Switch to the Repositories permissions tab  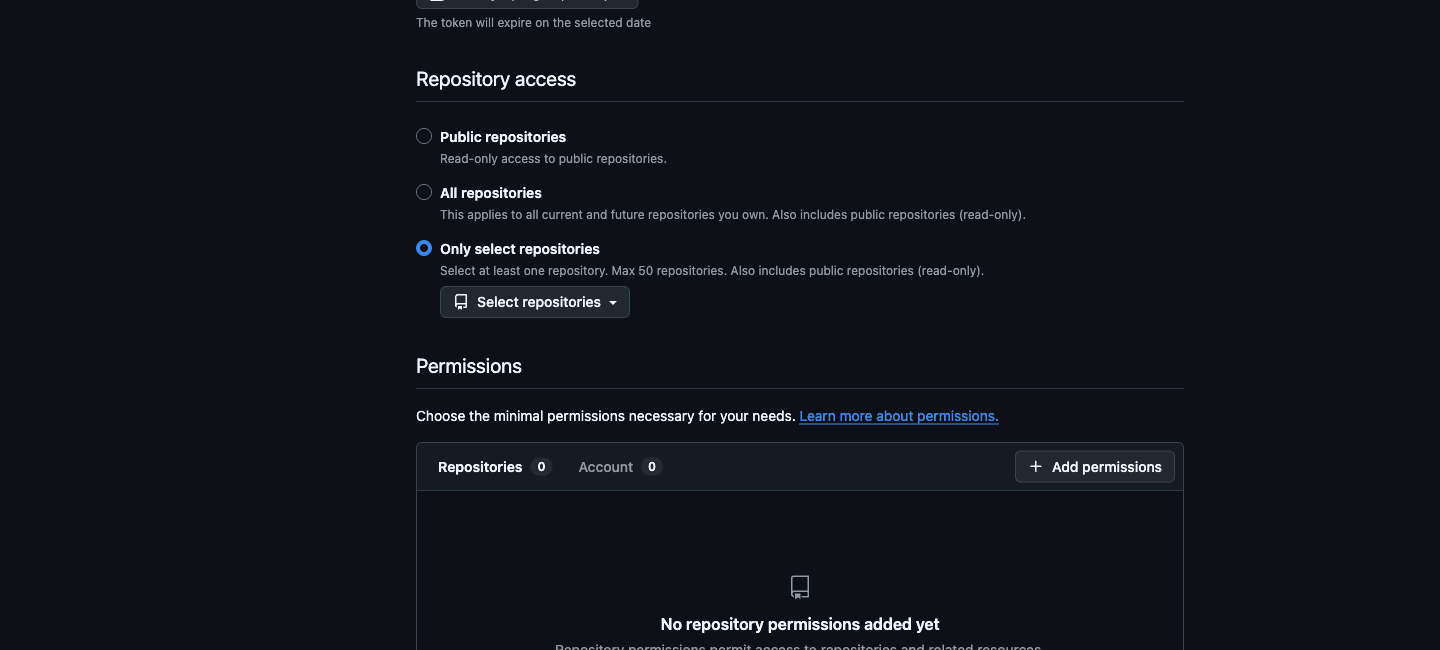pyautogui.click(x=494, y=467)
